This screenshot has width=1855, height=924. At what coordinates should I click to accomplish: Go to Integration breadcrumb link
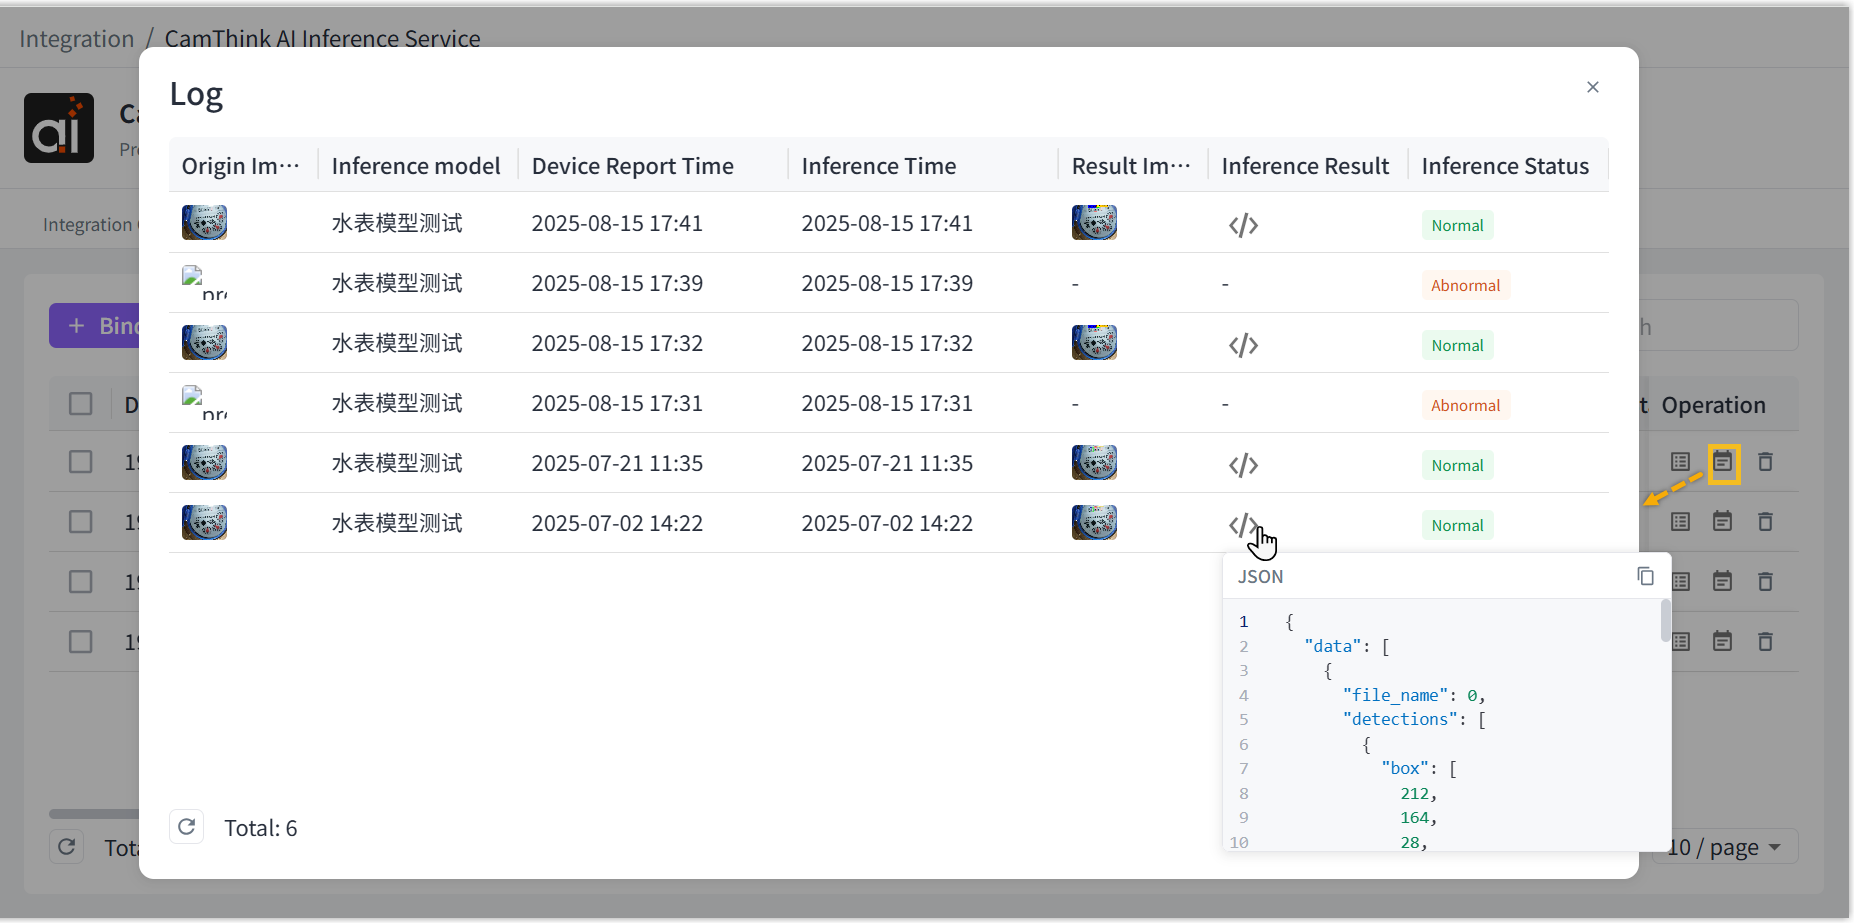(x=76, y=39)
